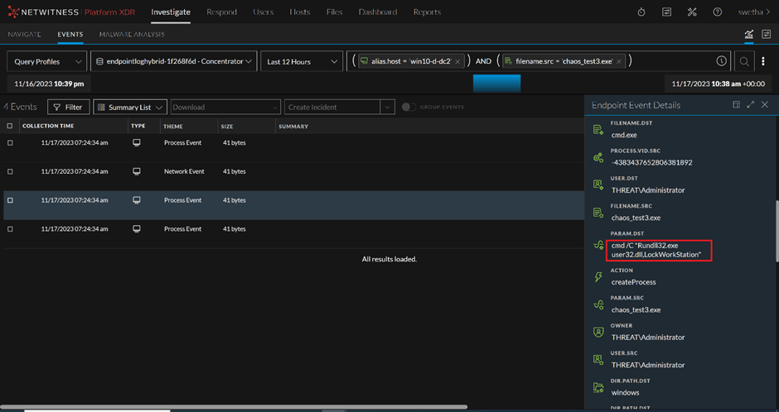Open the admin tools wrench icon
Image resolution: width=779 pixels, height=412 pixels.
tap(690, 12)
